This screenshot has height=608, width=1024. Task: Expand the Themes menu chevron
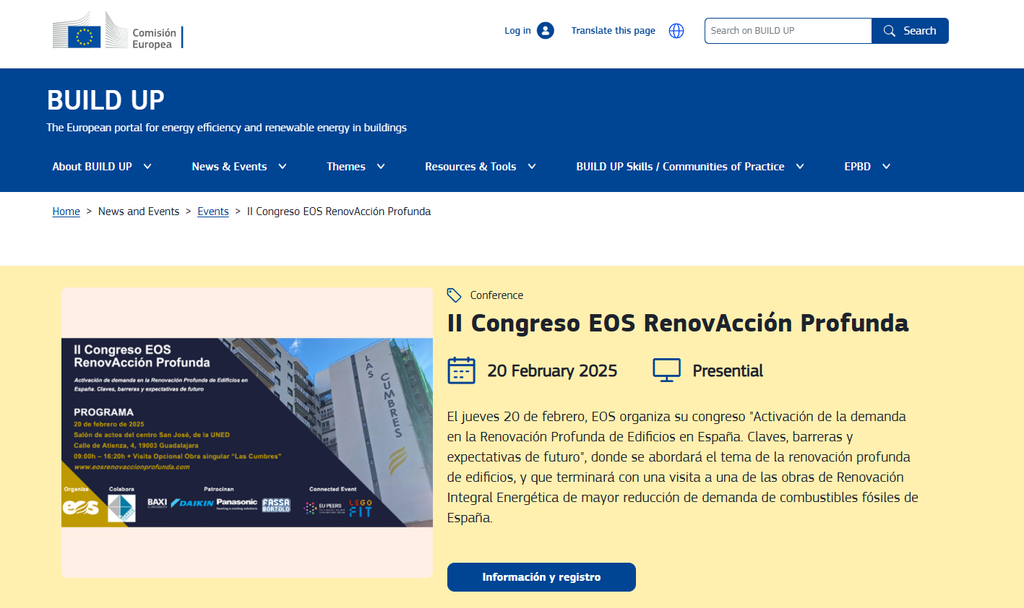coord(381,167)
